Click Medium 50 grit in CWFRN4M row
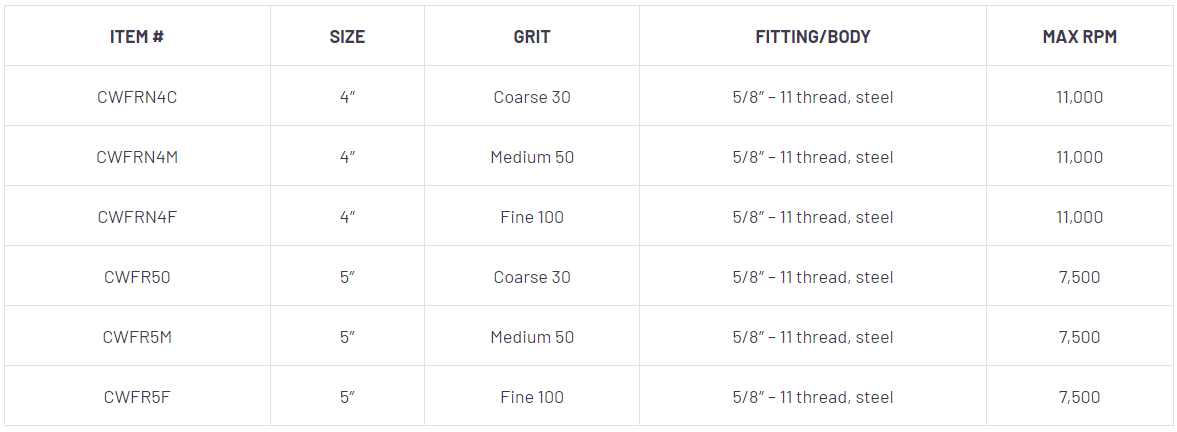Screen dimensions: 1177x432 point(532,157)
